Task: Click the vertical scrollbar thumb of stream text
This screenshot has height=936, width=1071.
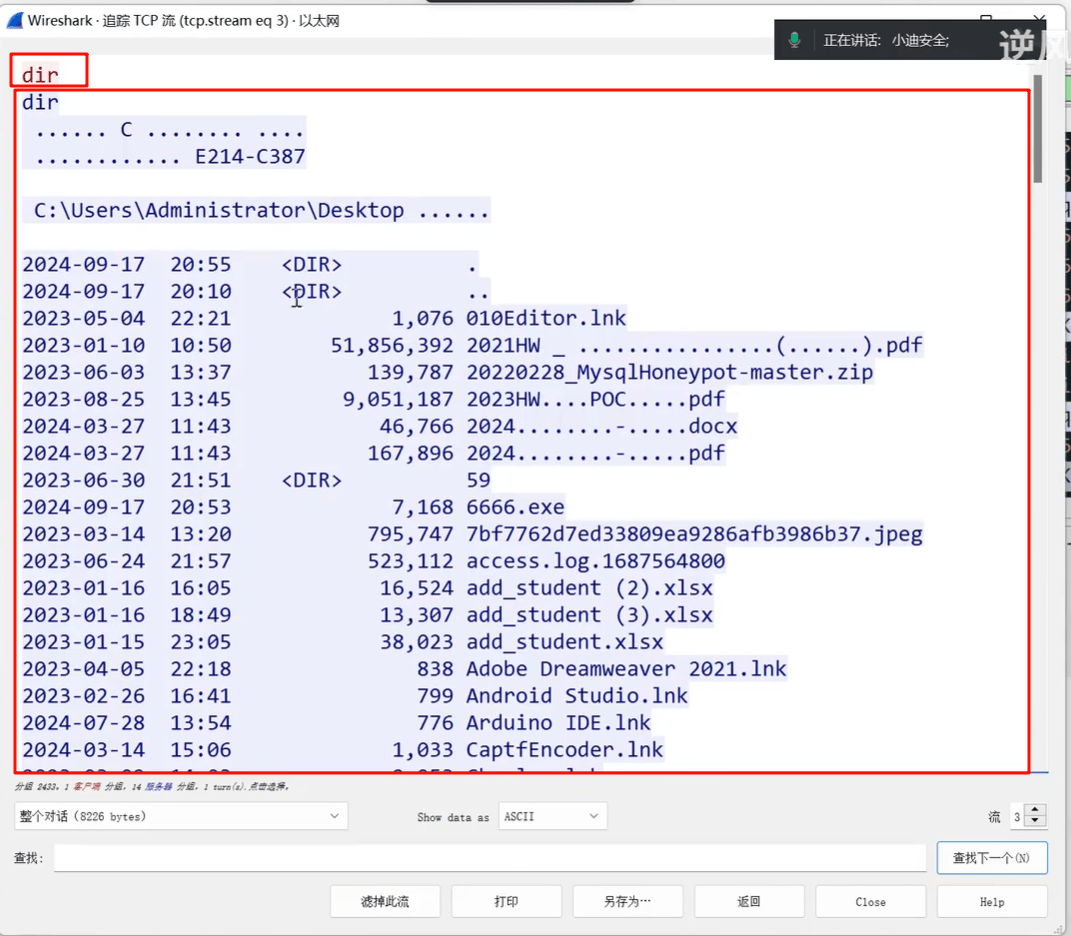Action: point(1038,128)
